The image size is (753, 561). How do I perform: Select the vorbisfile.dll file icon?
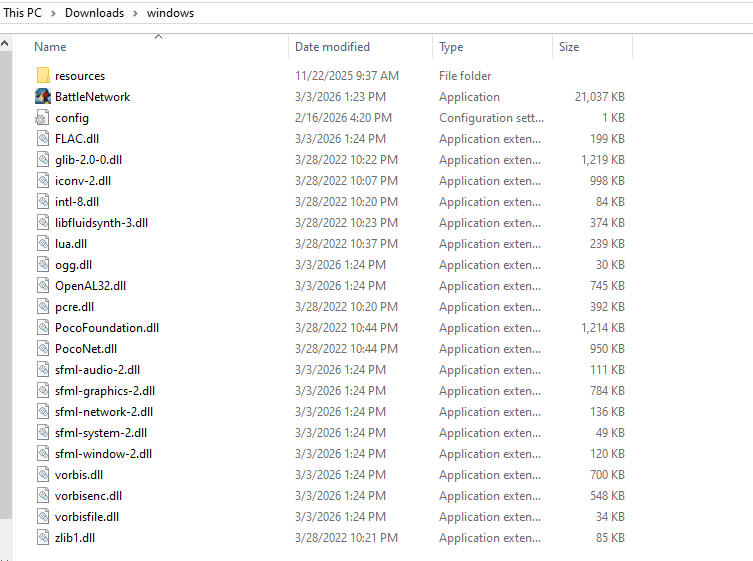(x=43, y=517)
